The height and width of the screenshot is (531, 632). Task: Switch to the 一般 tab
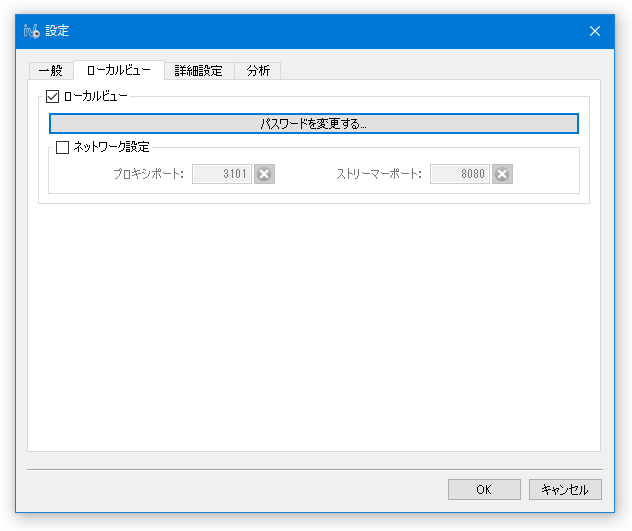tap(51, 71)
